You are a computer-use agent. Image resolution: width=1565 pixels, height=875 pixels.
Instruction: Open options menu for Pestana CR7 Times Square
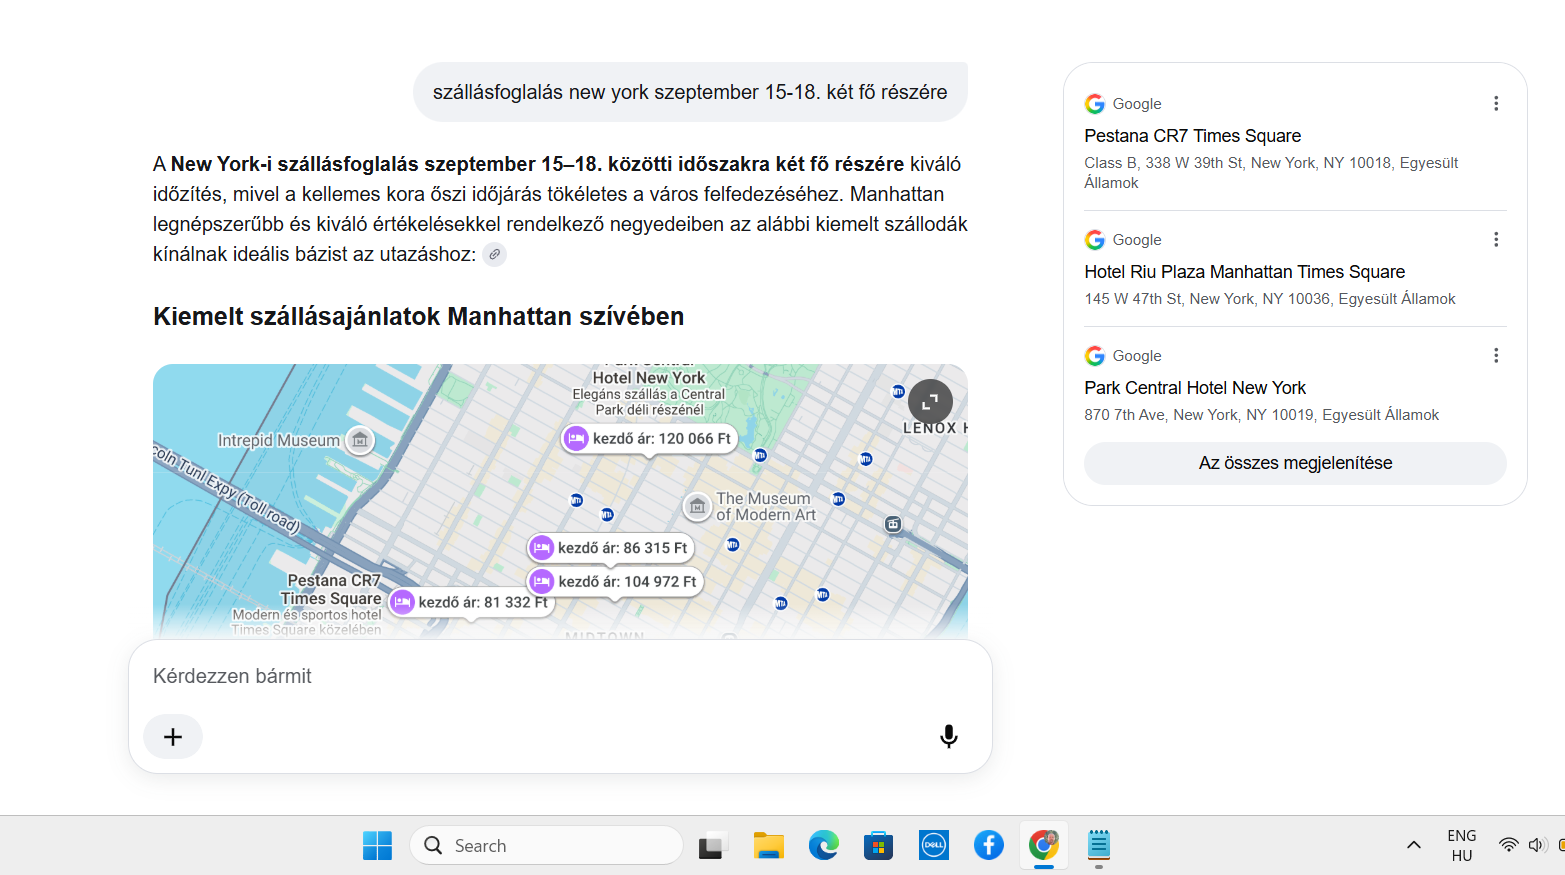click(1496, 104)
